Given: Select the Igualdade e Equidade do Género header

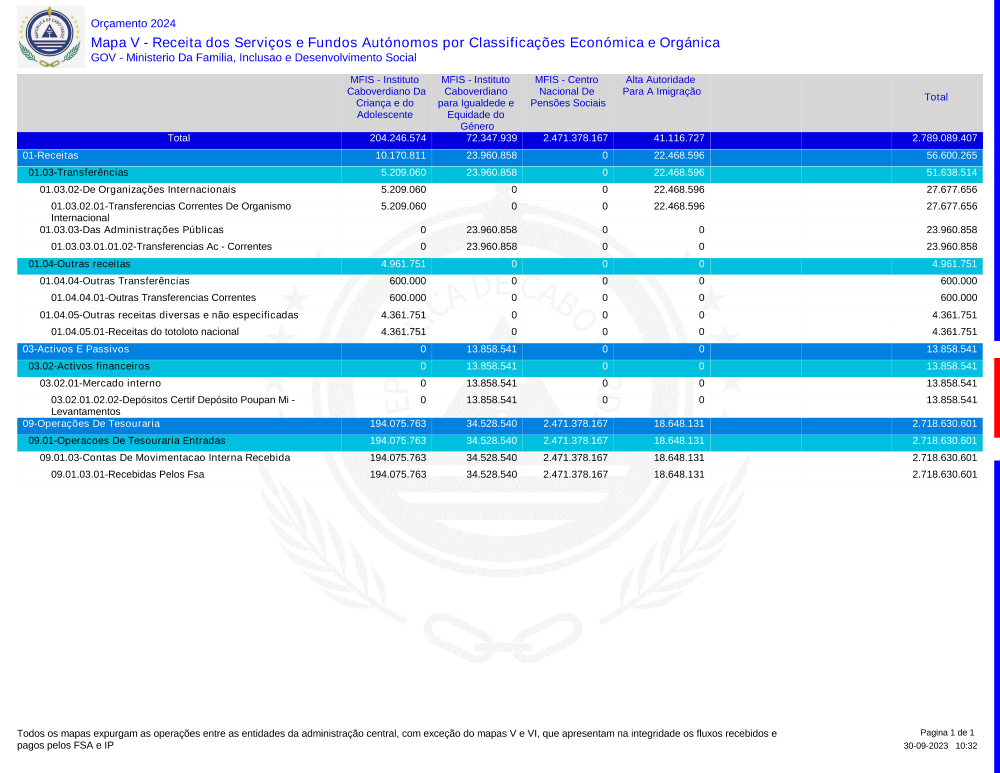Looking at the screenshot, I should click(477, 102).
